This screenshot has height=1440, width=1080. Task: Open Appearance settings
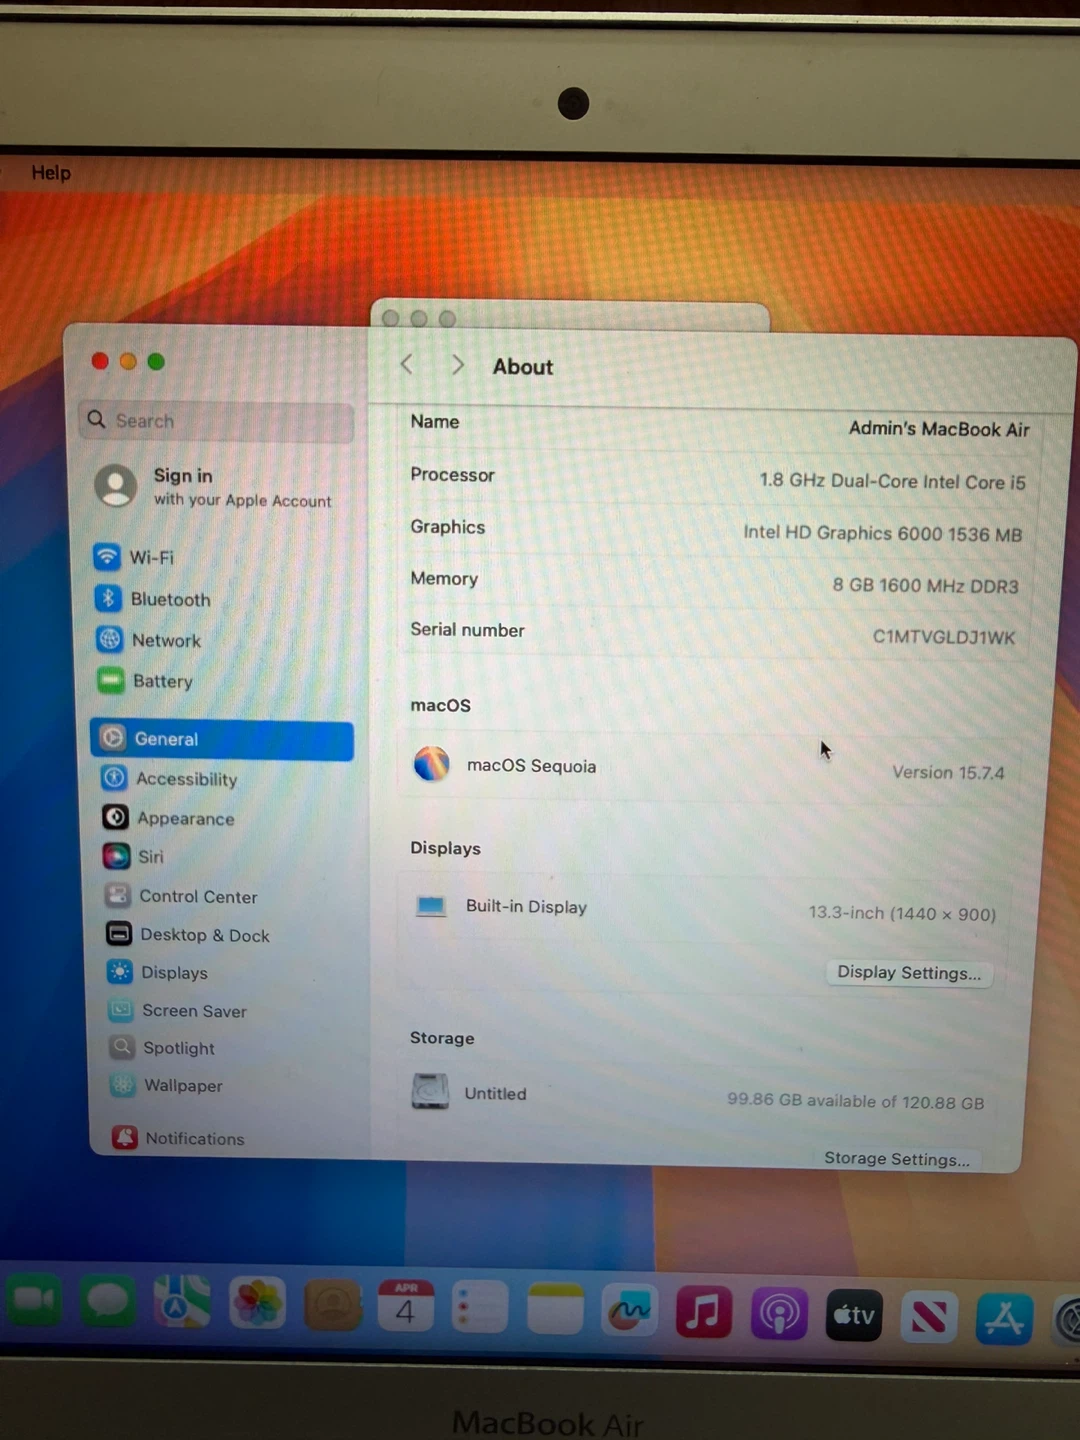[x=168, y=818]
